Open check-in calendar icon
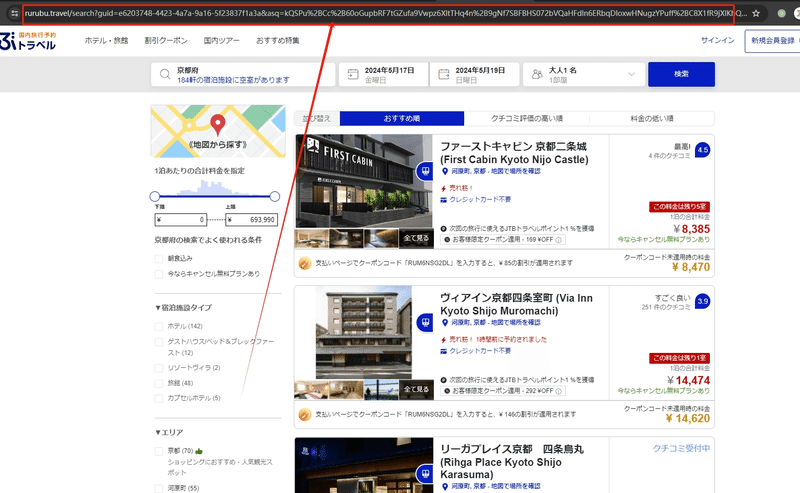 click(353, 75)
